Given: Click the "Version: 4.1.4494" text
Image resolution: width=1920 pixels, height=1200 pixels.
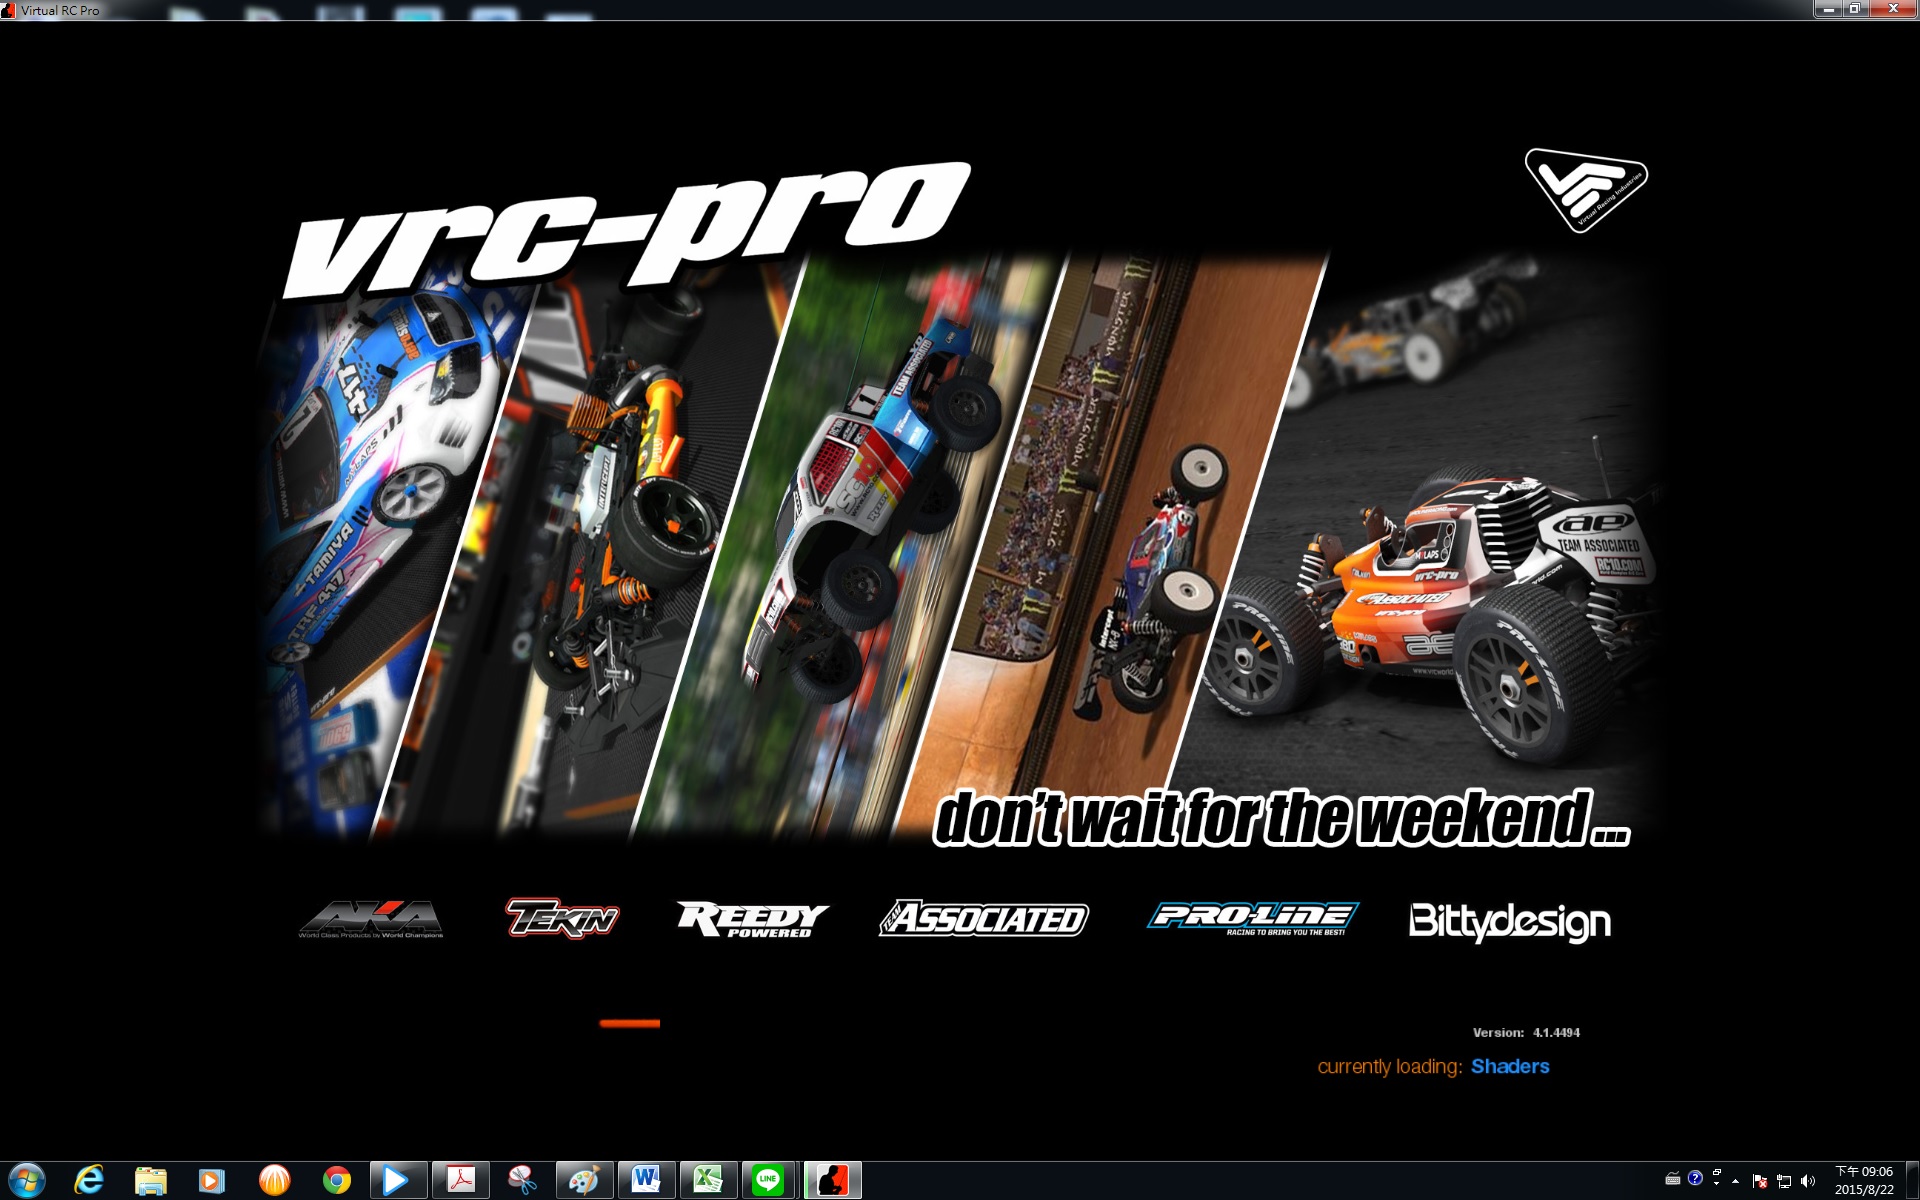Looking at the screenshot, I should click(1526, 1033).
